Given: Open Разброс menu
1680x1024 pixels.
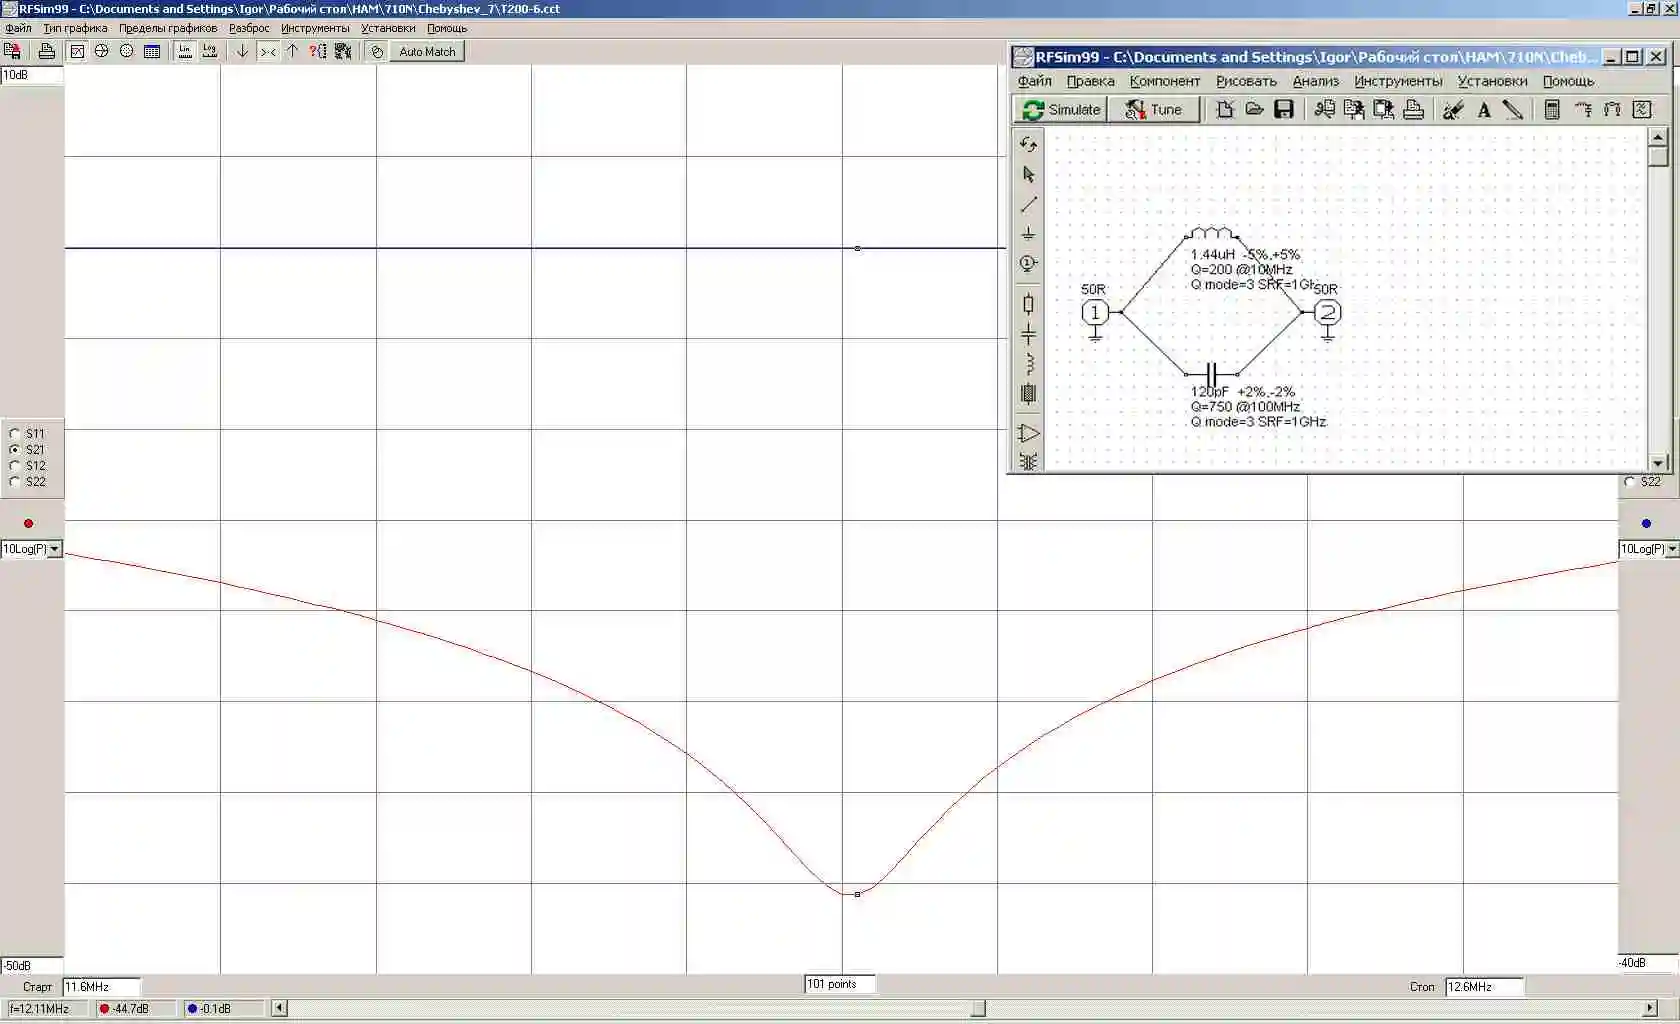Looking at the screenshot, I should [x=249, y=28].
